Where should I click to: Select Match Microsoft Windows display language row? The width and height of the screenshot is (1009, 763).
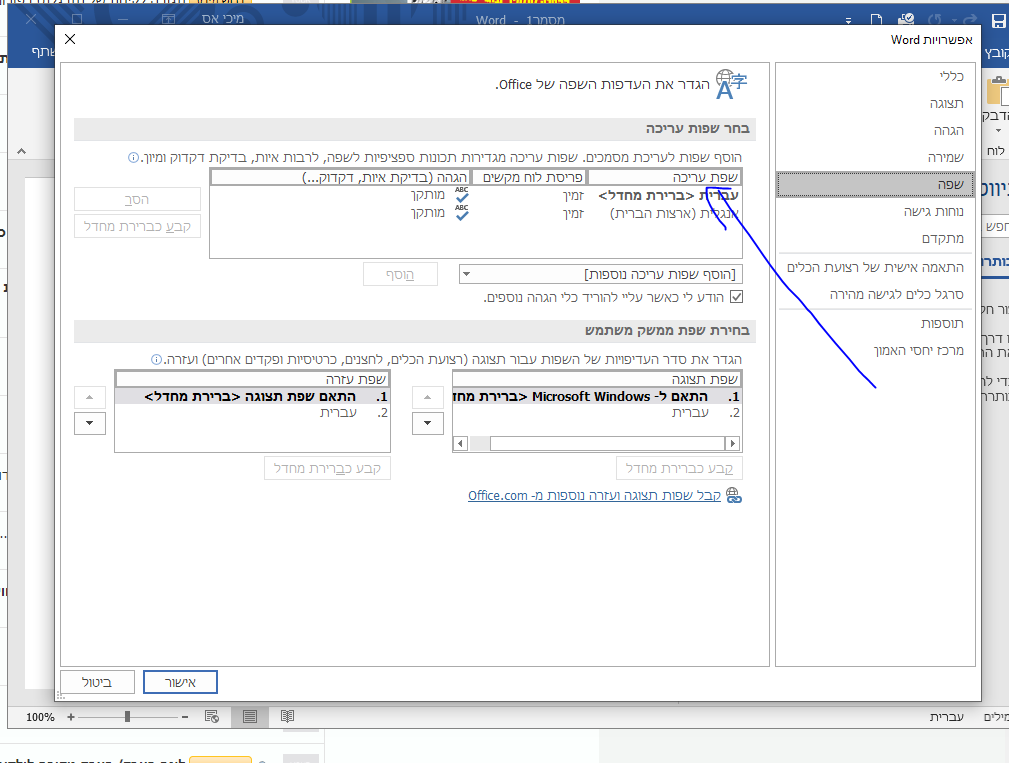[597, 397]
